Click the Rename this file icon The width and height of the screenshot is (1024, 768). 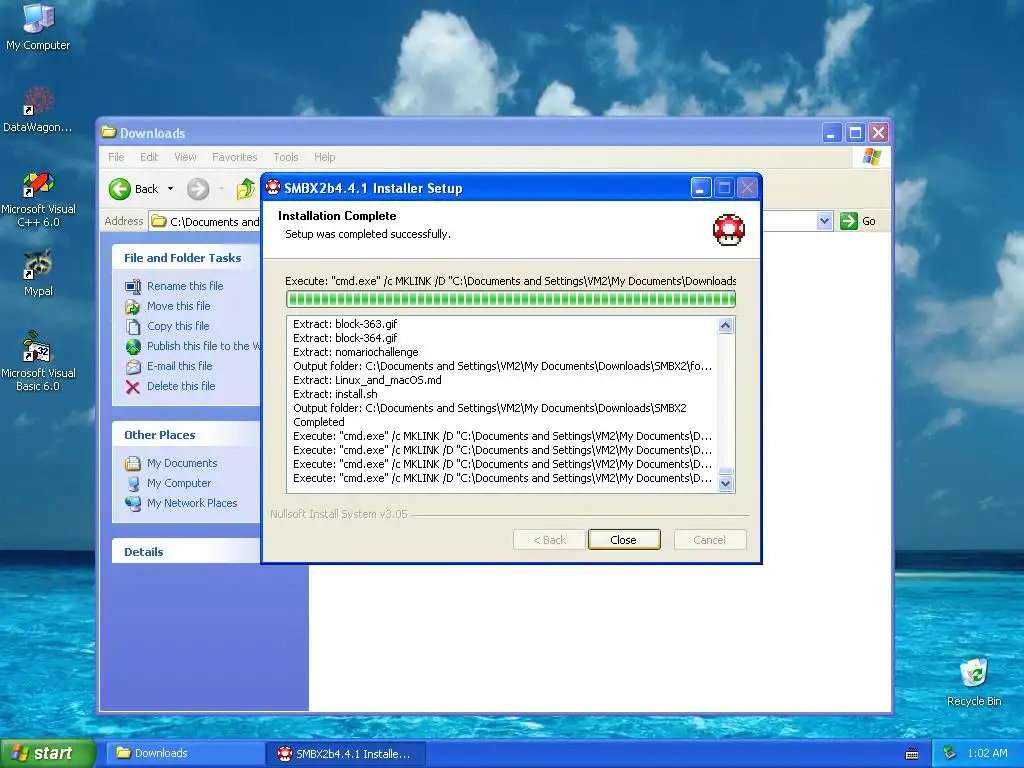pos(133,287)
